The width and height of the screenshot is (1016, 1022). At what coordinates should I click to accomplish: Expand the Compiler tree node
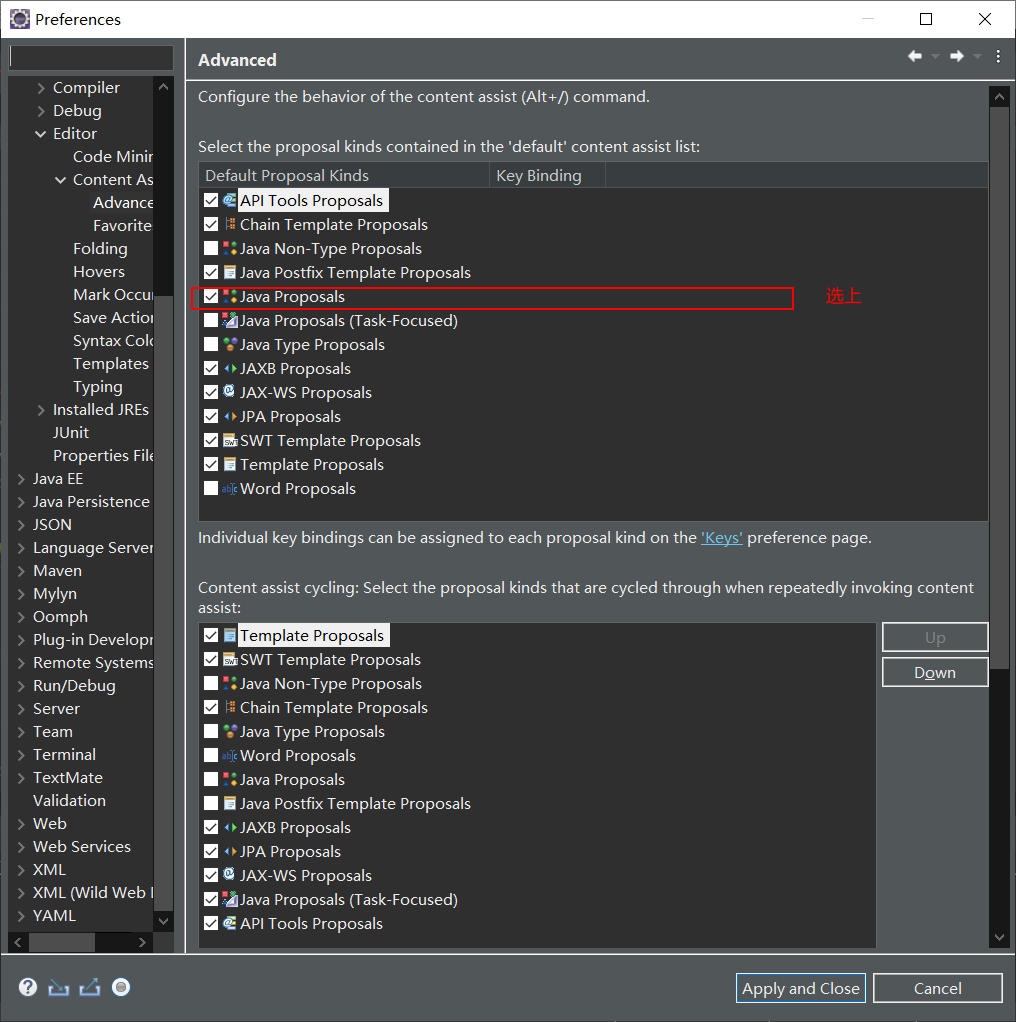[41, 88]
